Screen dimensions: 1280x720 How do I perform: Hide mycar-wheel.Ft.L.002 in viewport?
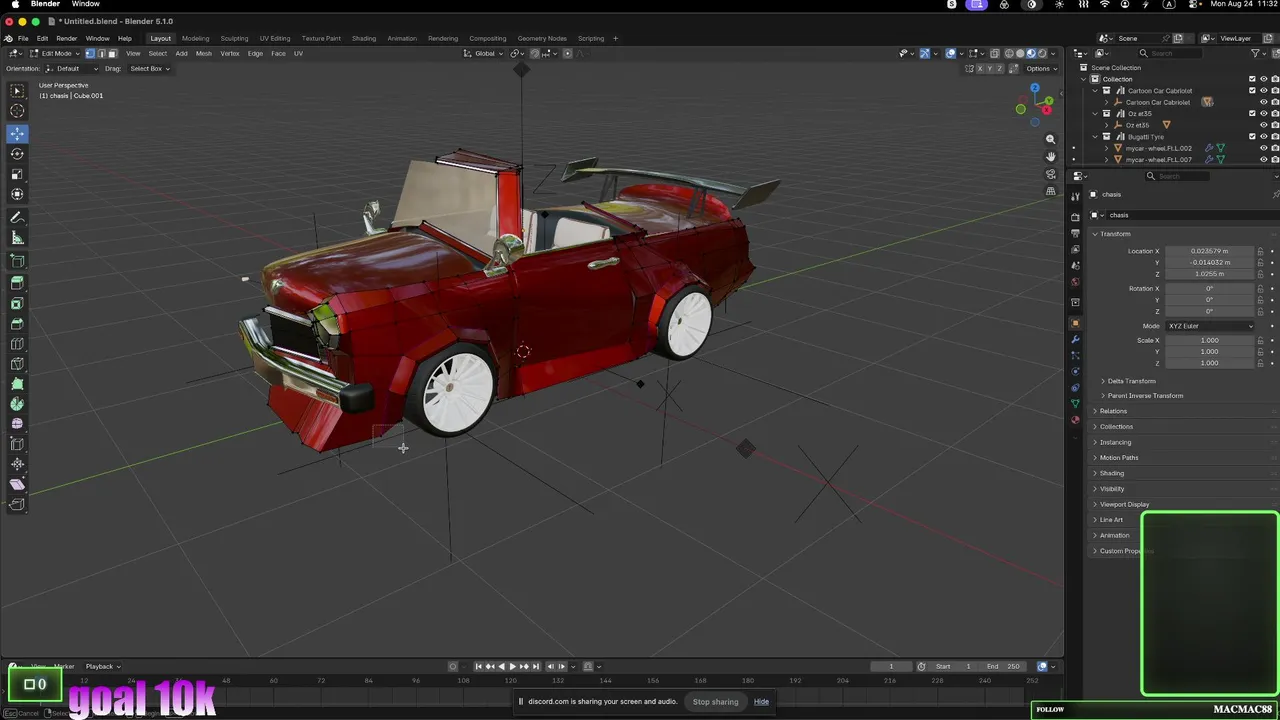(x=1263, y=148)
